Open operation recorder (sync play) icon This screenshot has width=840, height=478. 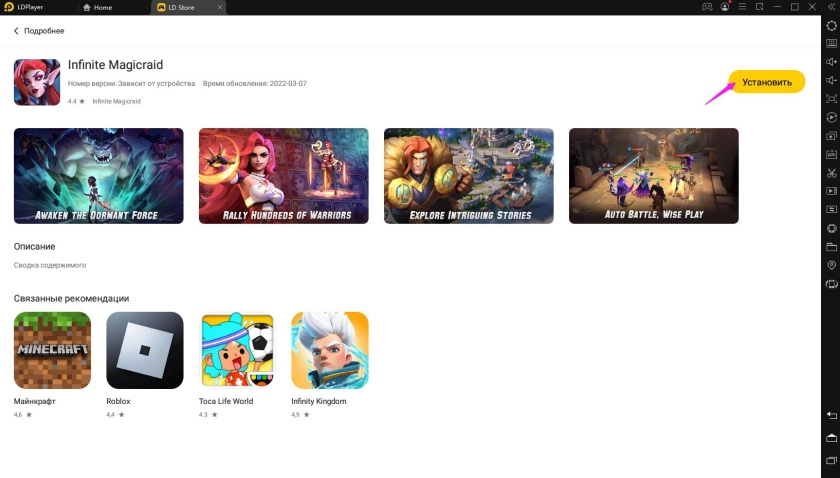[x=831, y=117]
